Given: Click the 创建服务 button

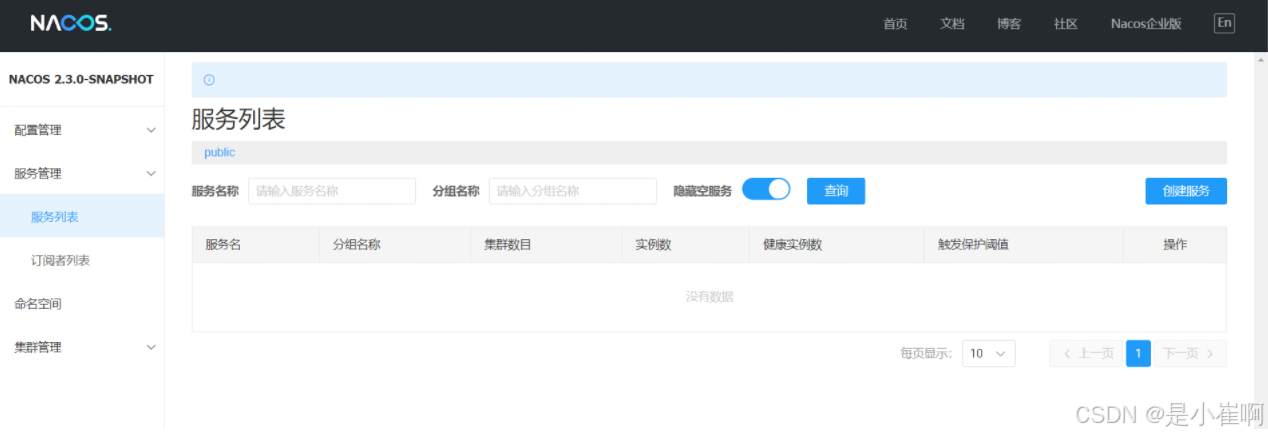Looking at the screenshot, I should coord(1186,191).
